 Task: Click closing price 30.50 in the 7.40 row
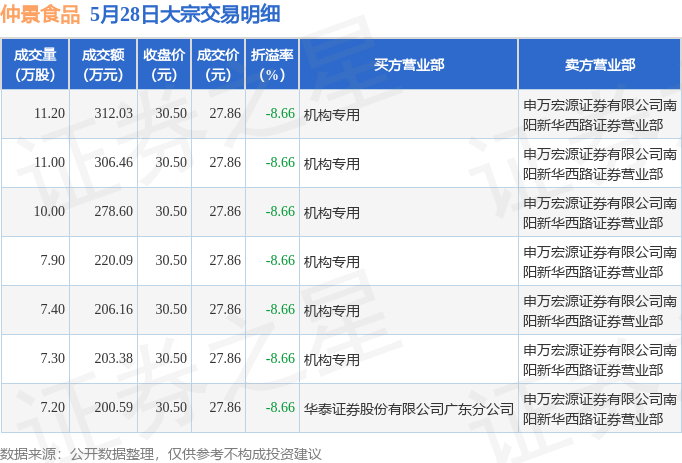[x=171, y=309]
